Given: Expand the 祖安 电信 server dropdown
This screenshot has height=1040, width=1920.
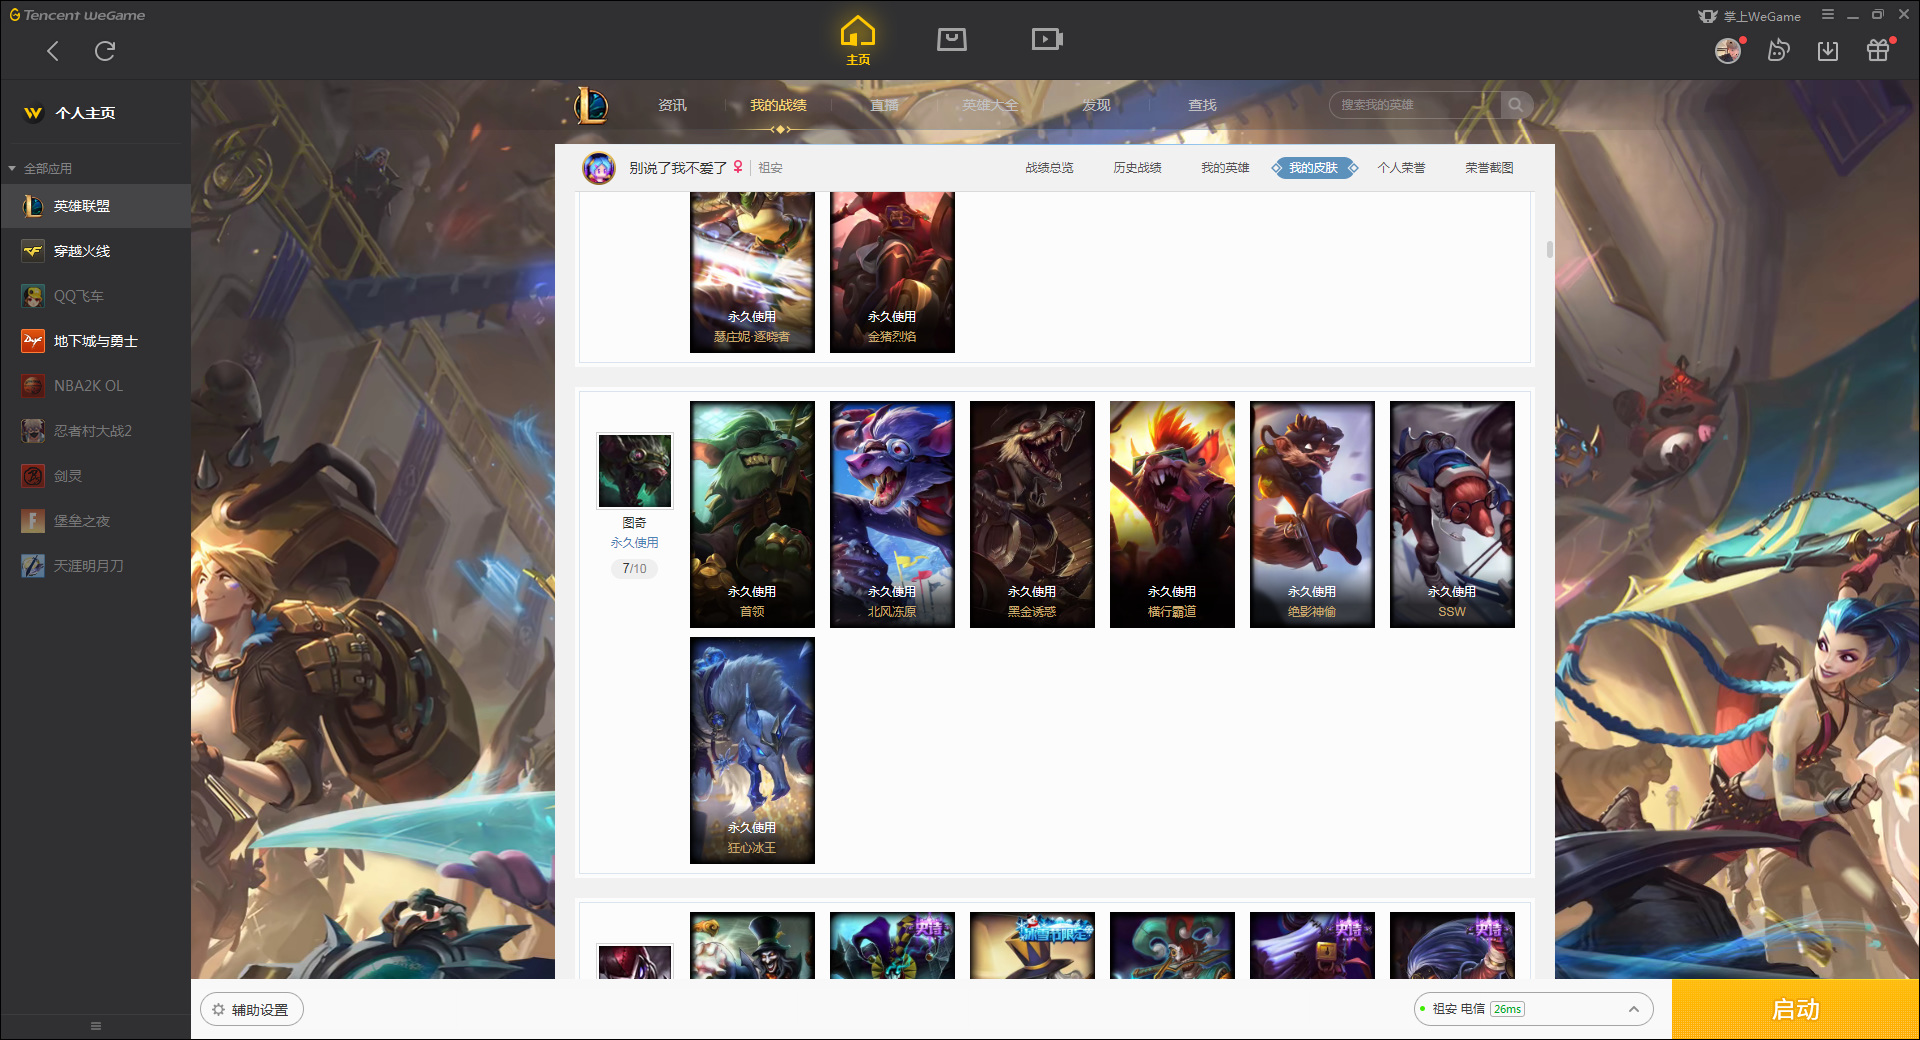Looking at the screenshot, I should tap(1533, 1009).
